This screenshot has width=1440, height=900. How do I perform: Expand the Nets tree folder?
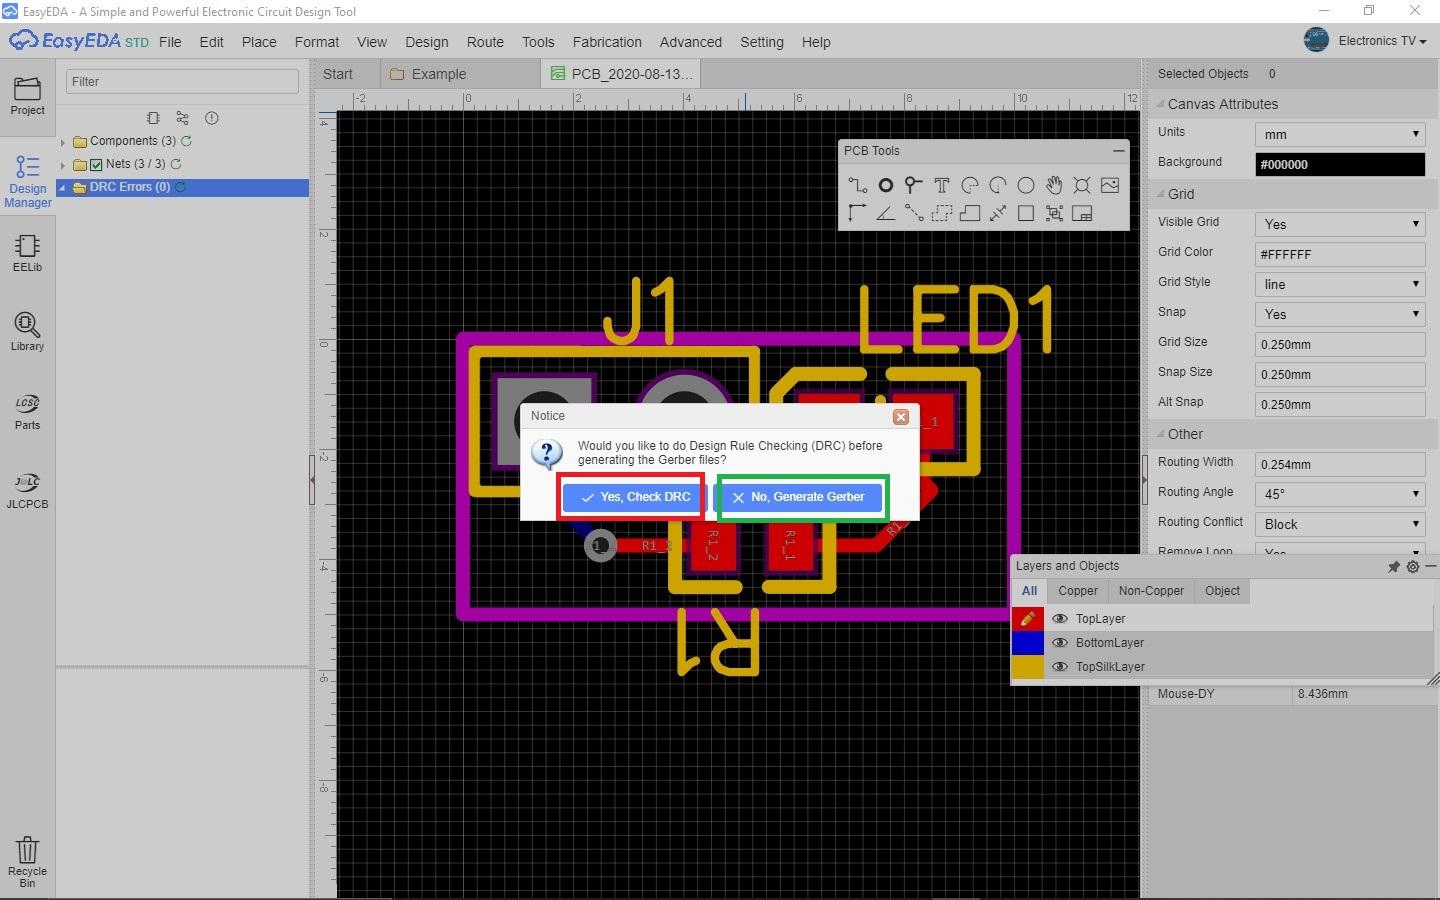pos(63,165)
